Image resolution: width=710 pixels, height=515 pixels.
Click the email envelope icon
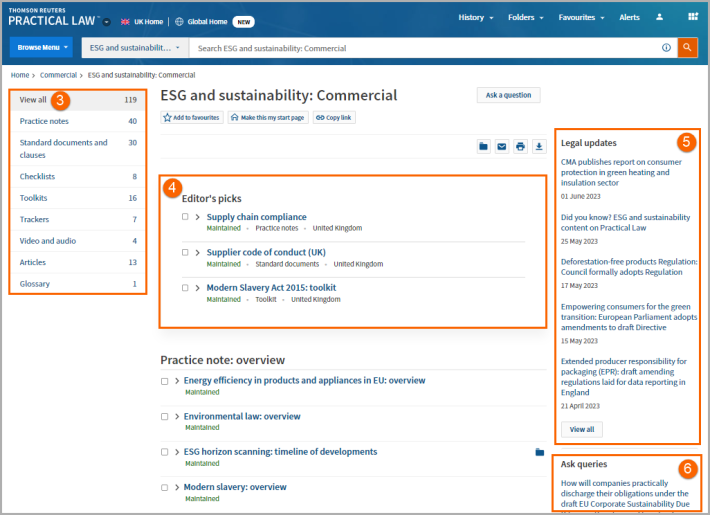pos(502,146)
